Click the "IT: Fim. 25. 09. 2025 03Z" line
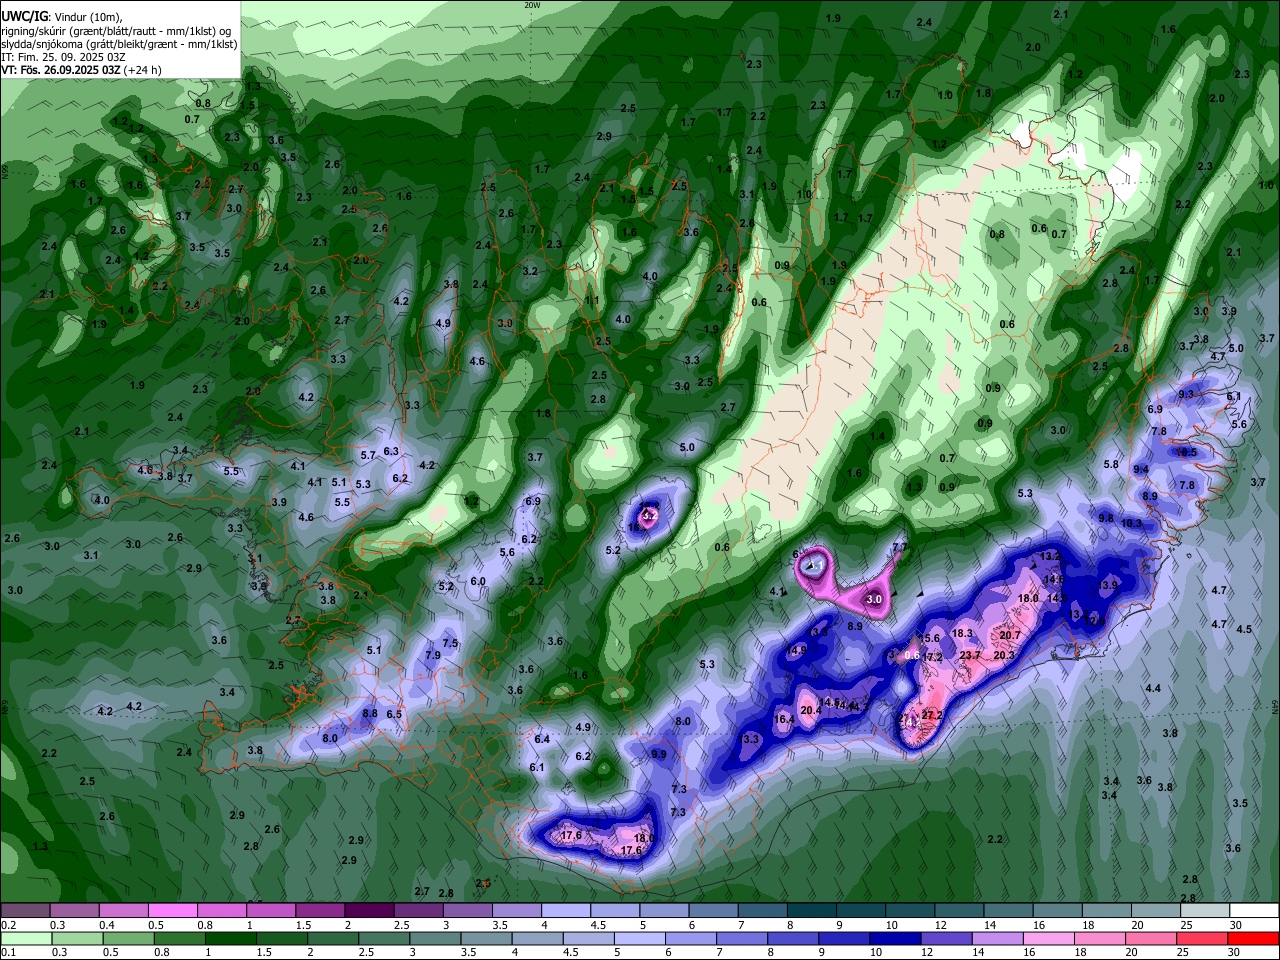The height and width of the screenshot is (960, 1280). (x=63, y=57)
